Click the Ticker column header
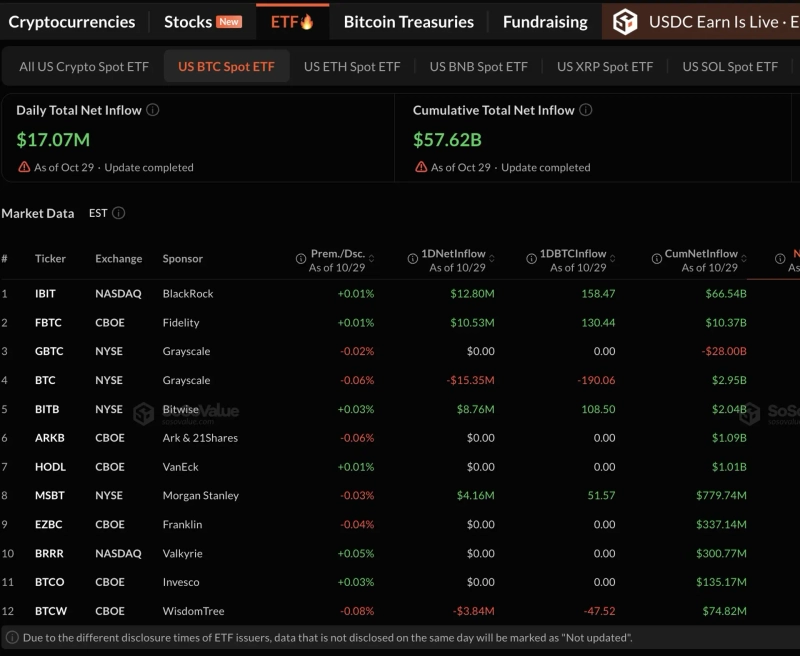The width and height of the screenshot is (800, 656). point(50,259)
